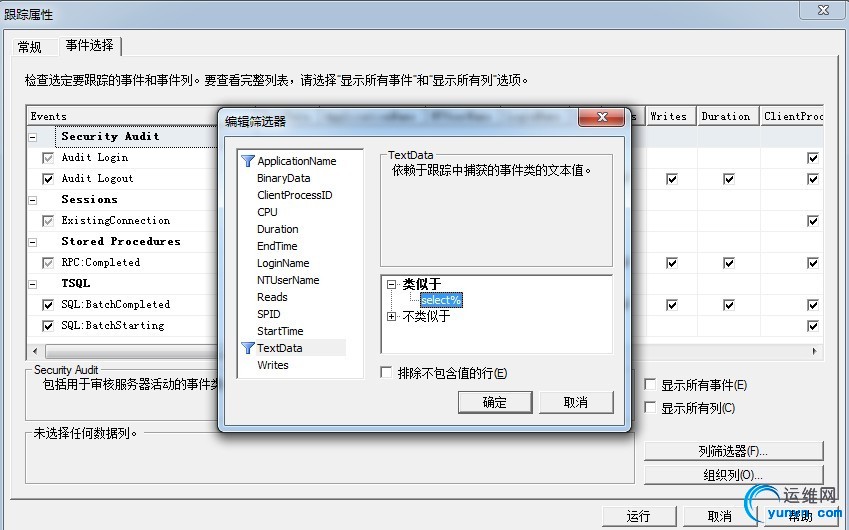Select ClientProcessID in the filter list
Screen dimensions: 849x530
(x=295, y=195)
